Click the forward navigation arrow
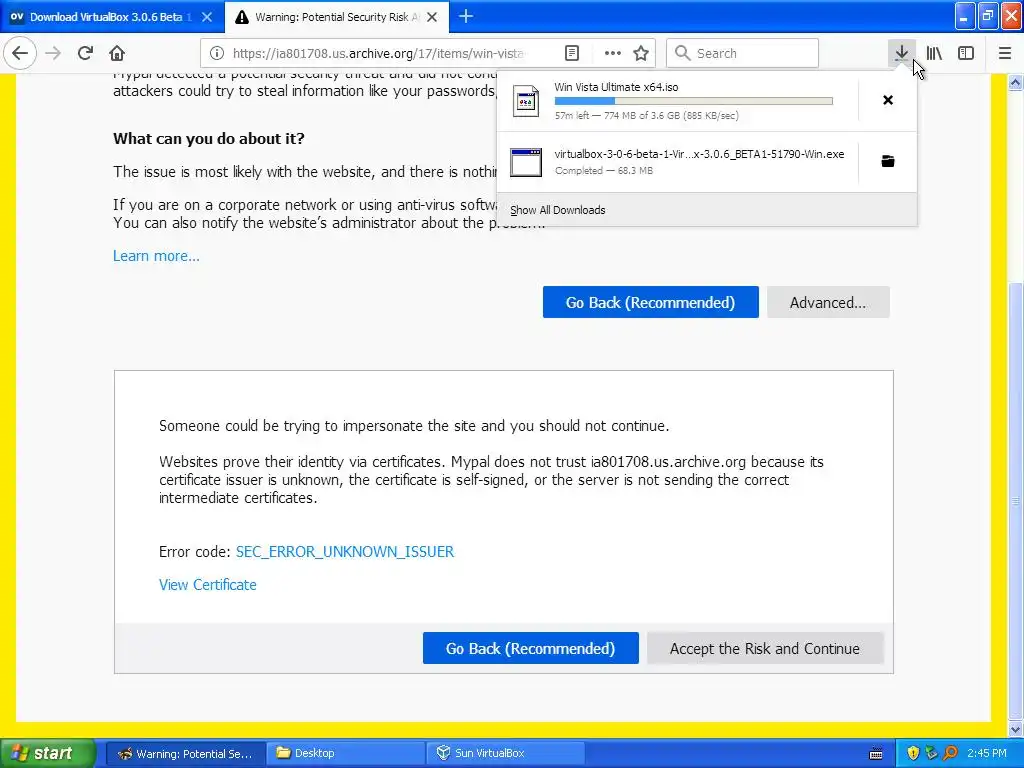 53,53
